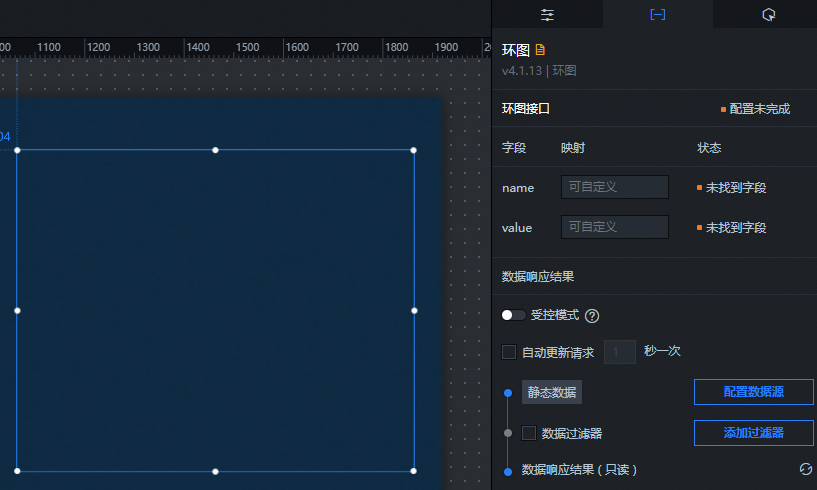Click the 数据响应结果 section heading

click(x=538, y=276)
